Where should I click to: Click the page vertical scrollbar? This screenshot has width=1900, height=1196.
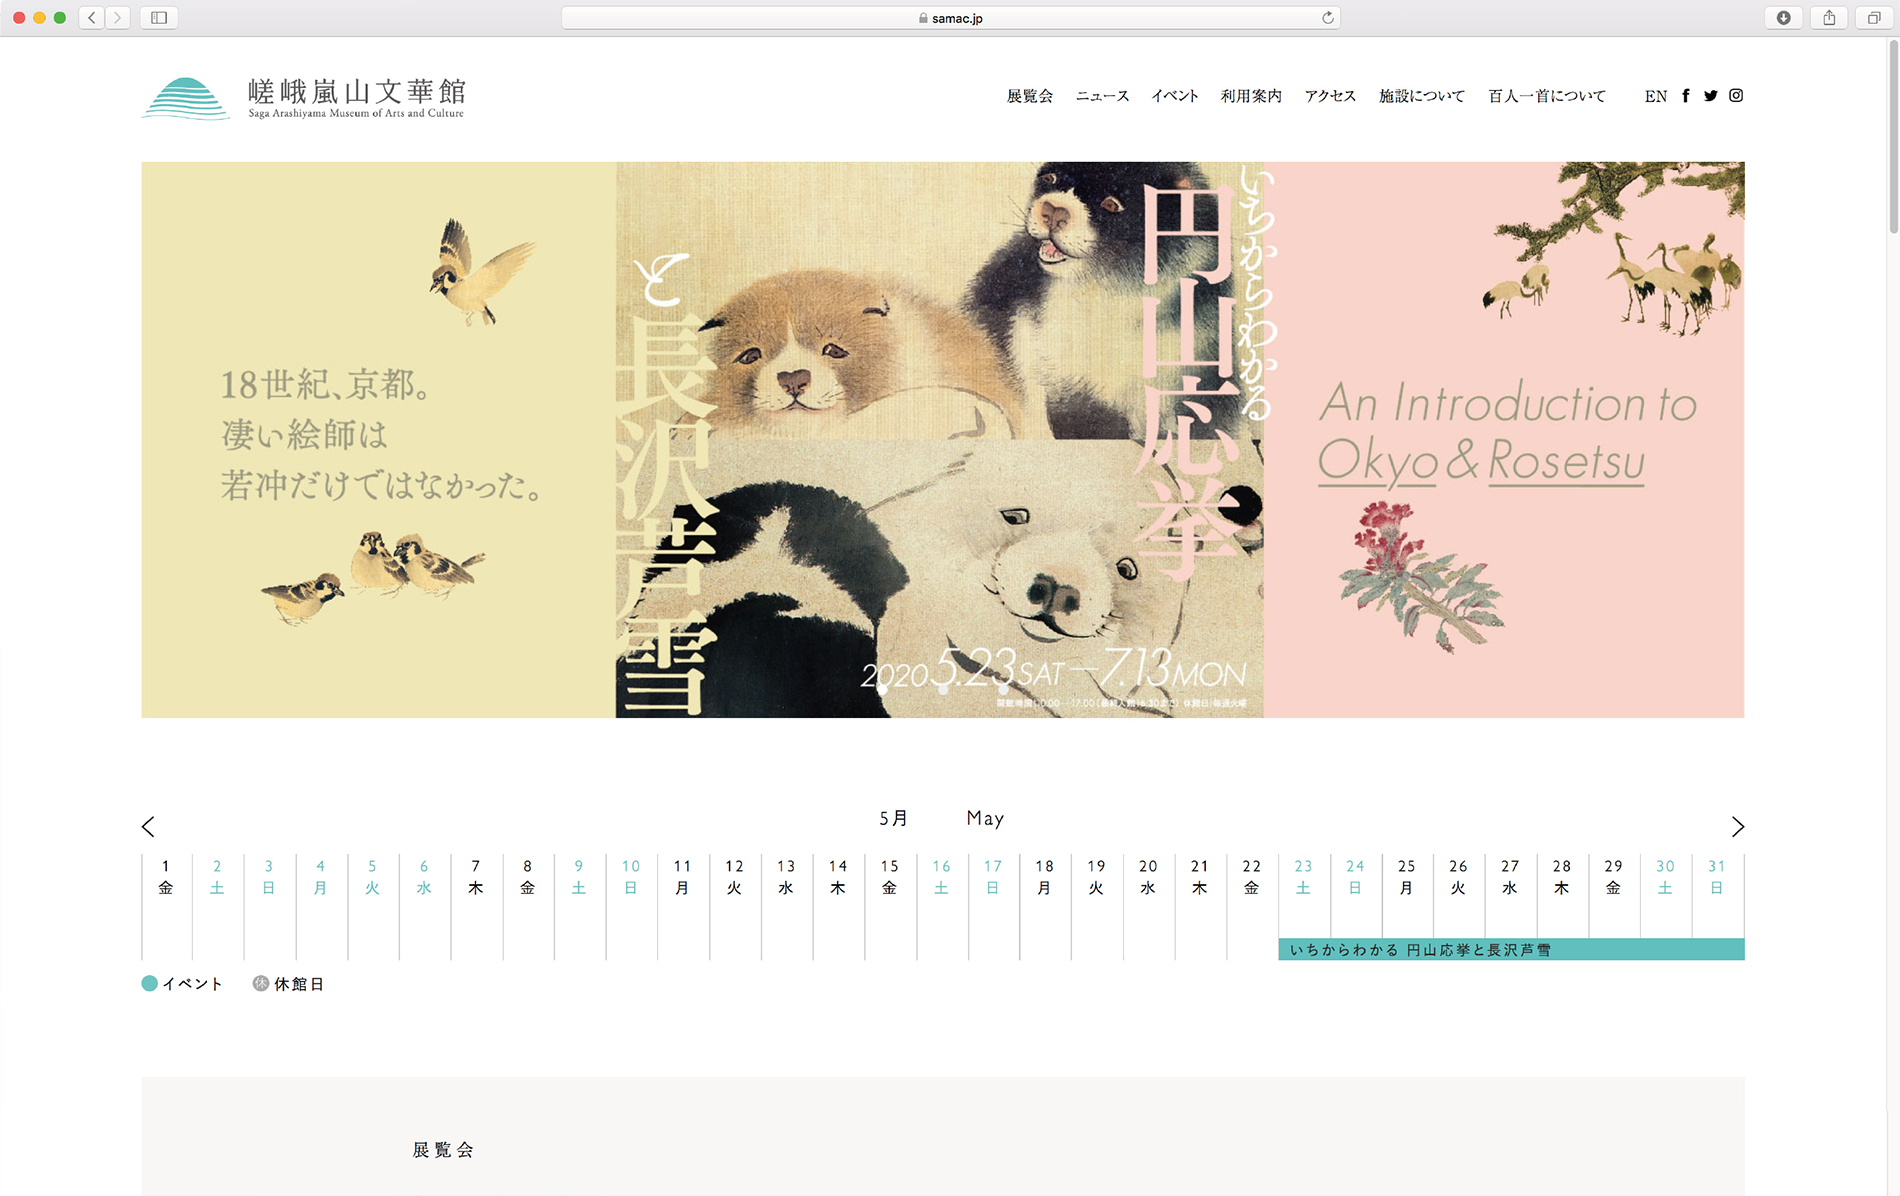click(x=1892, y=136)
